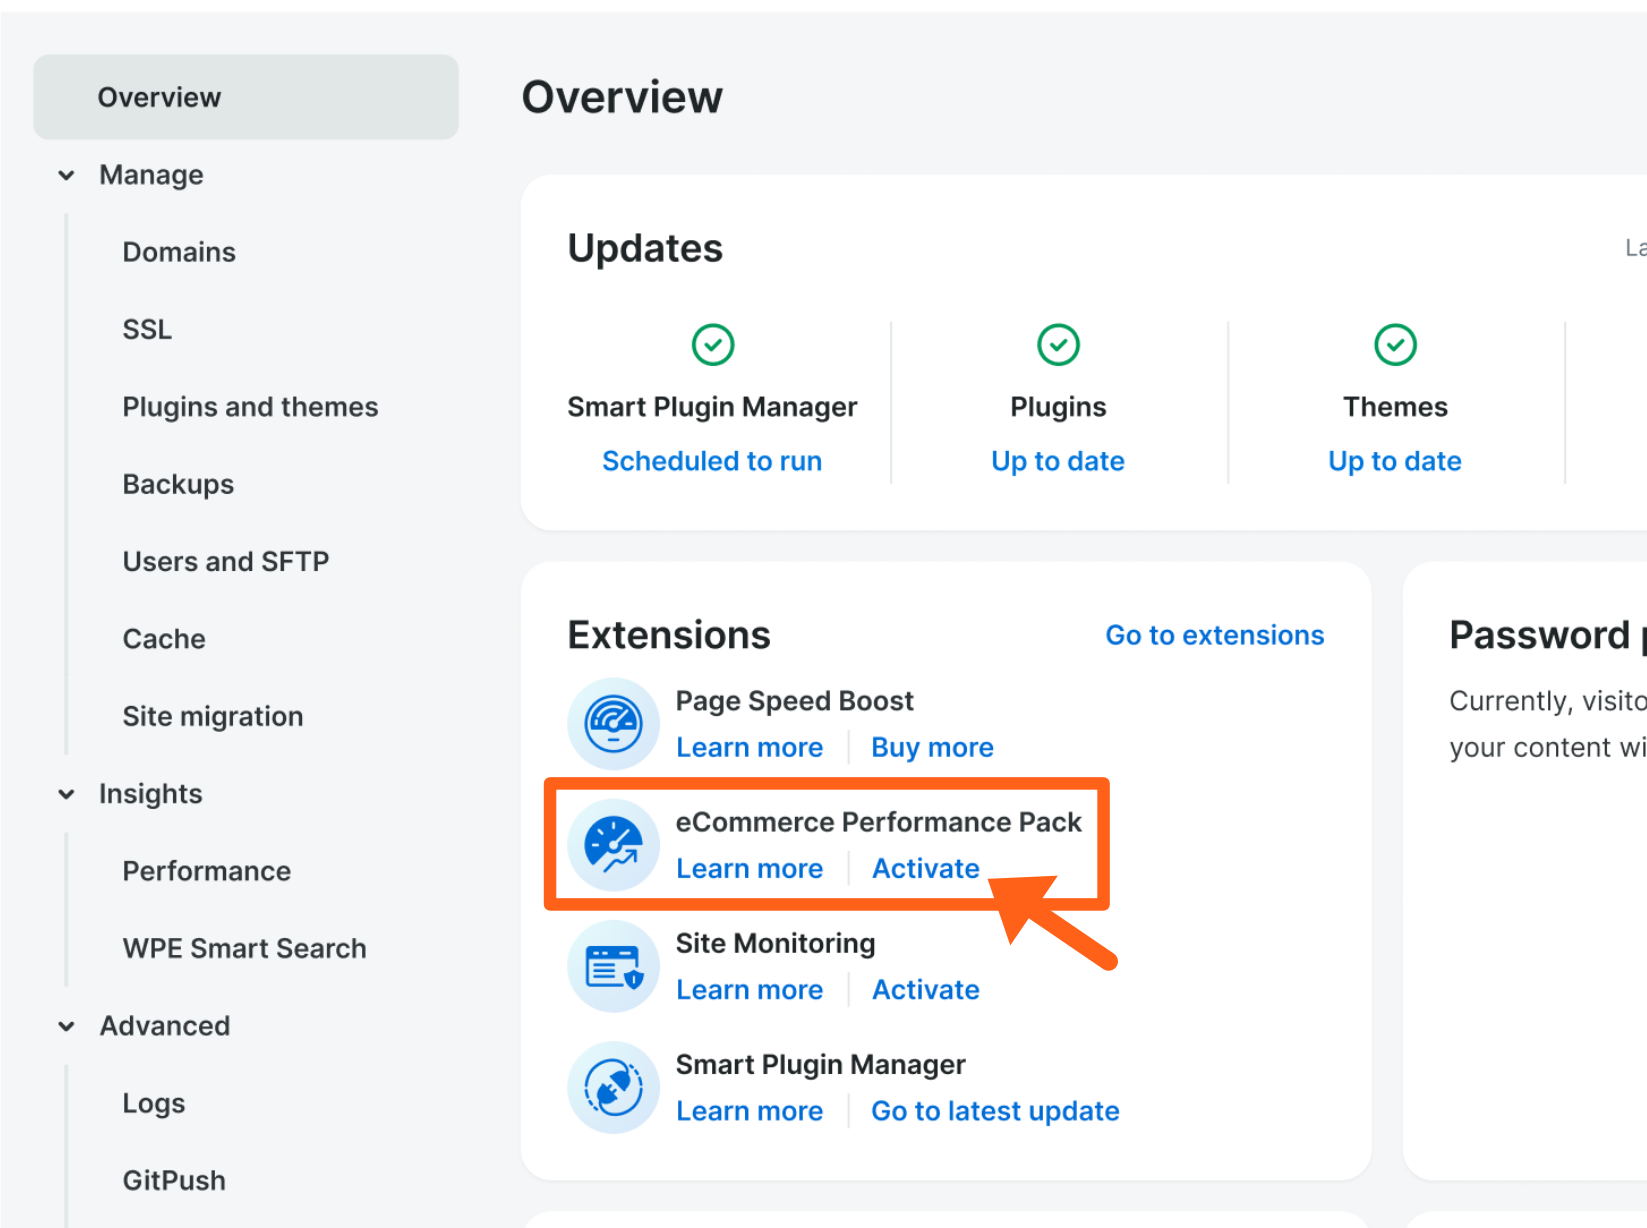Activate the eCommerce Performance Pack
Viewport: 1647px width, 1228px height.
tap(925, 868)
